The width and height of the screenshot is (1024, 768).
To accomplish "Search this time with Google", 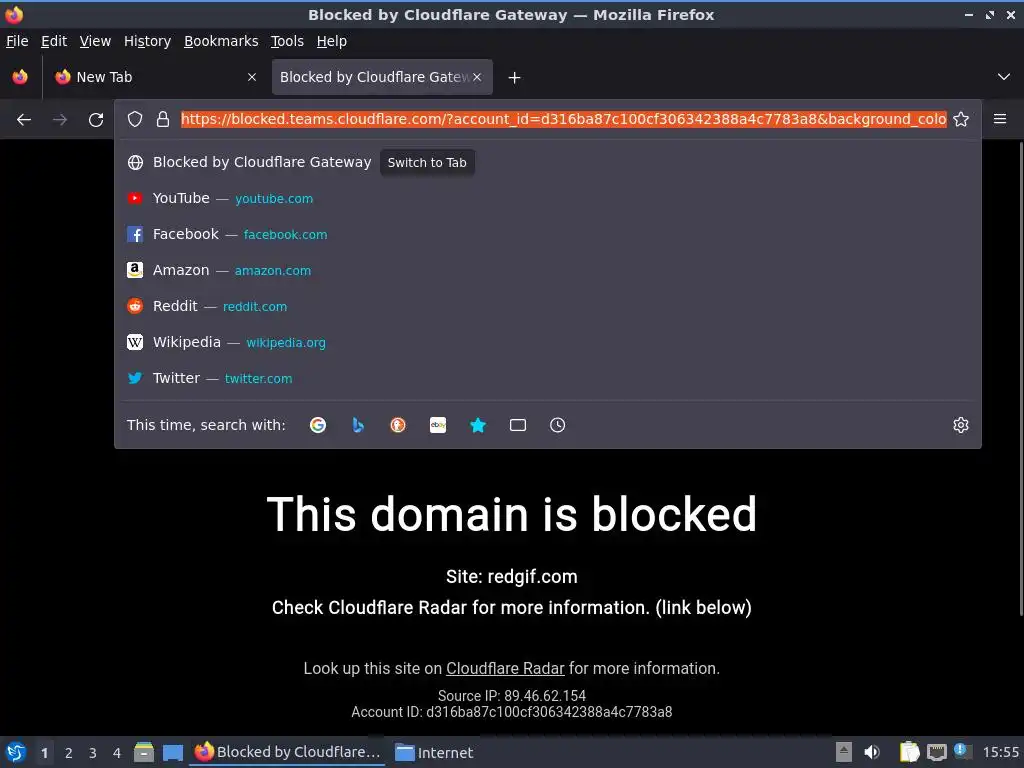I will pos(318,425).
